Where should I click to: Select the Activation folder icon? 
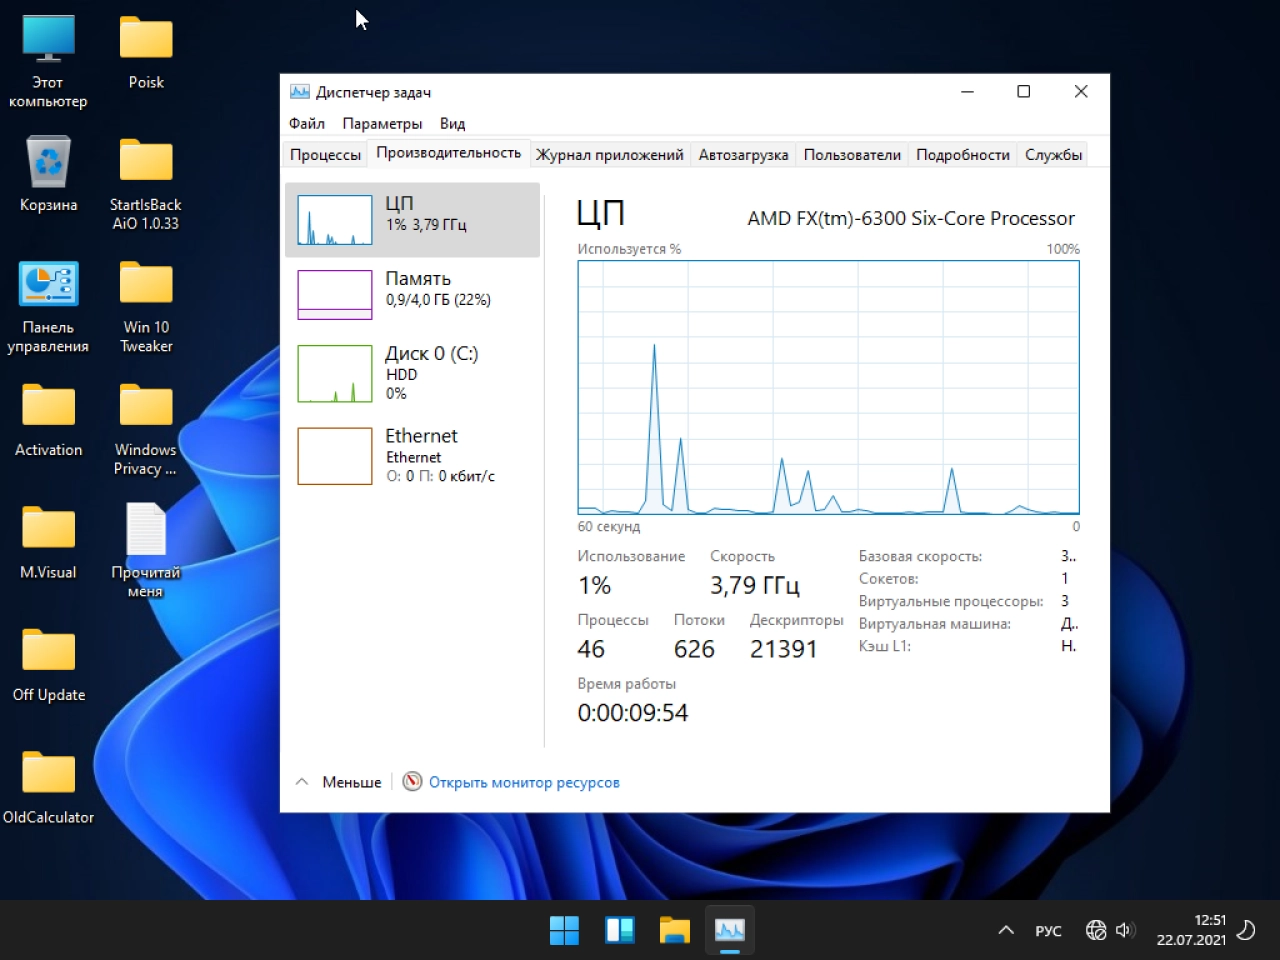coord(48,420)
